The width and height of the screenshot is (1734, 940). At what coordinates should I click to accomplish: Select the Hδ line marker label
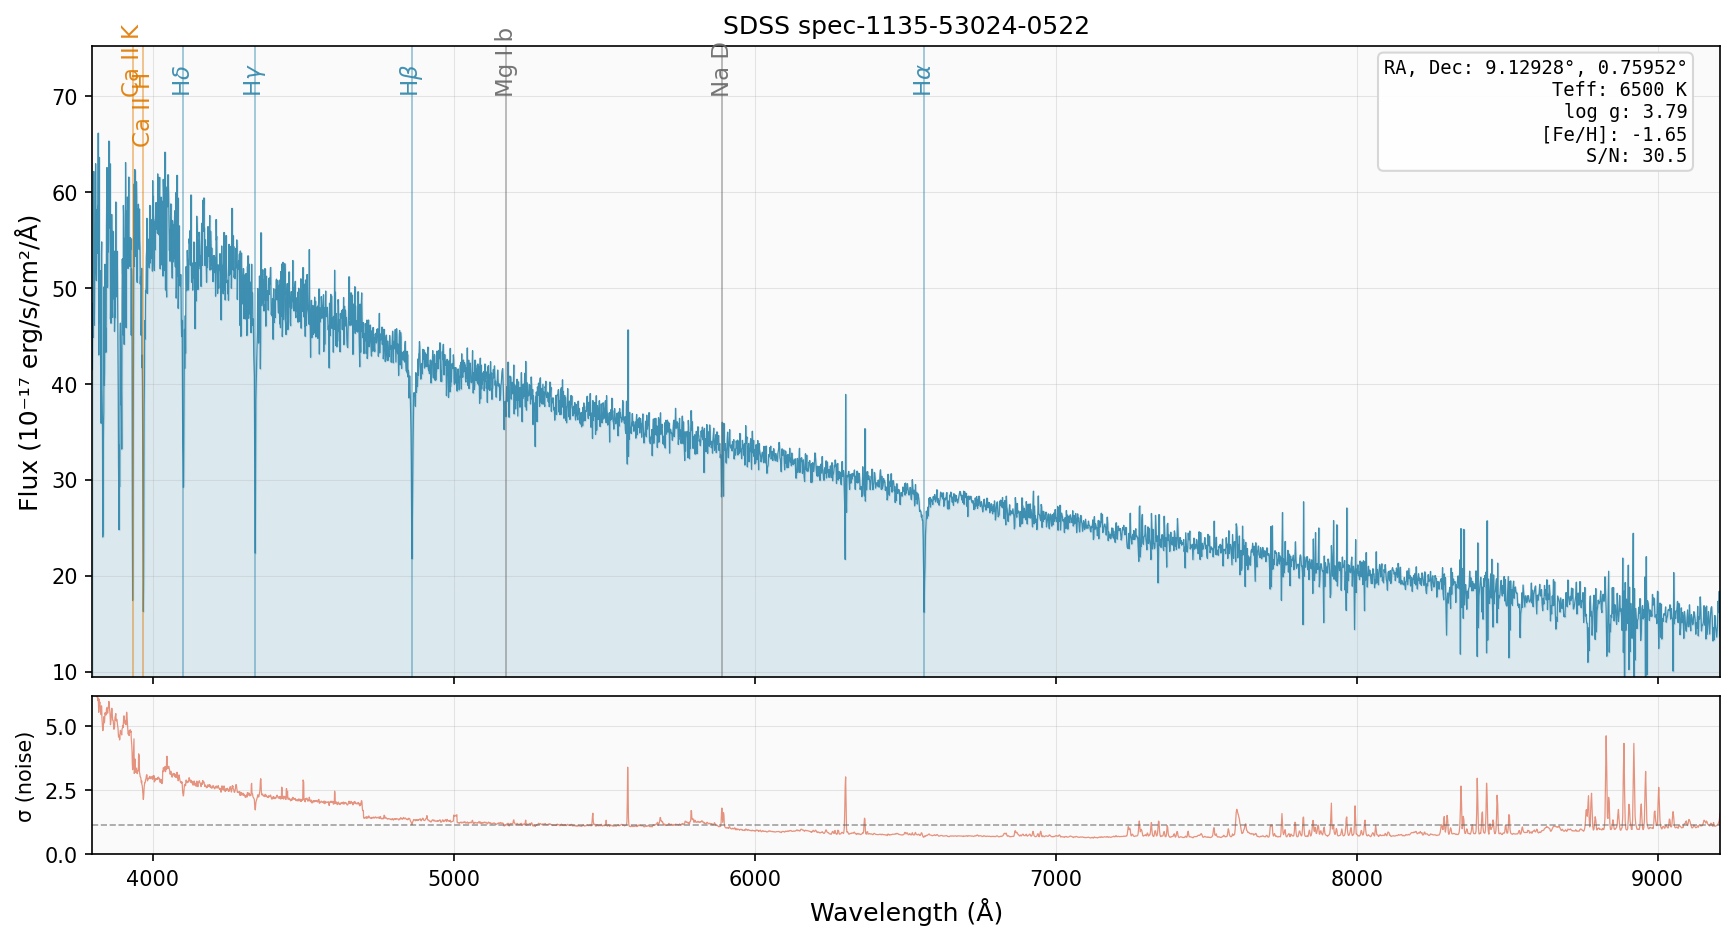tap(181, 80)
